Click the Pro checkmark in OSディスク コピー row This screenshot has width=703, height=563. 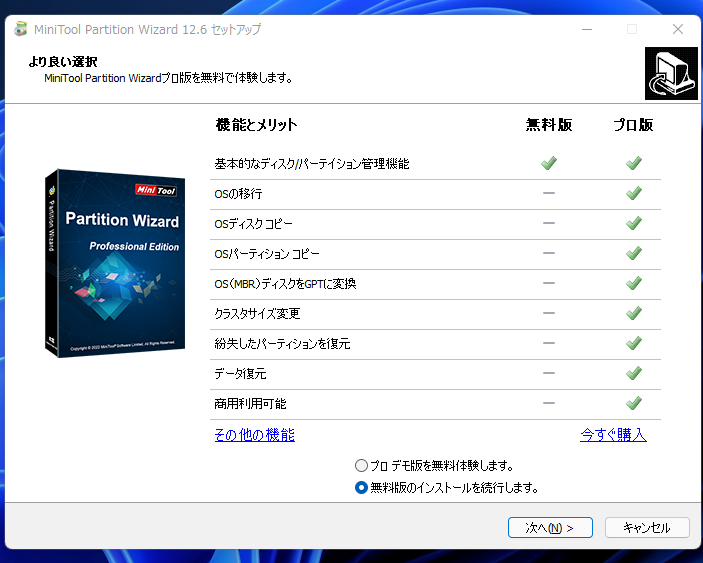point(634,223)
